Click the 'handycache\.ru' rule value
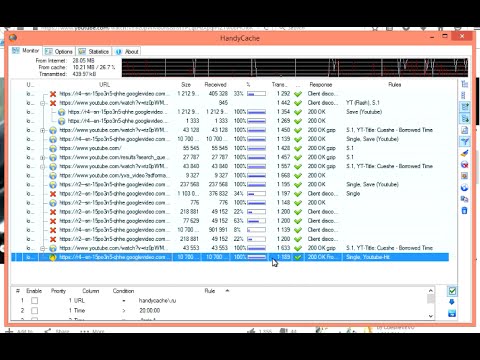The width and height of the screenshot is (480, 360). coord(157,301)
